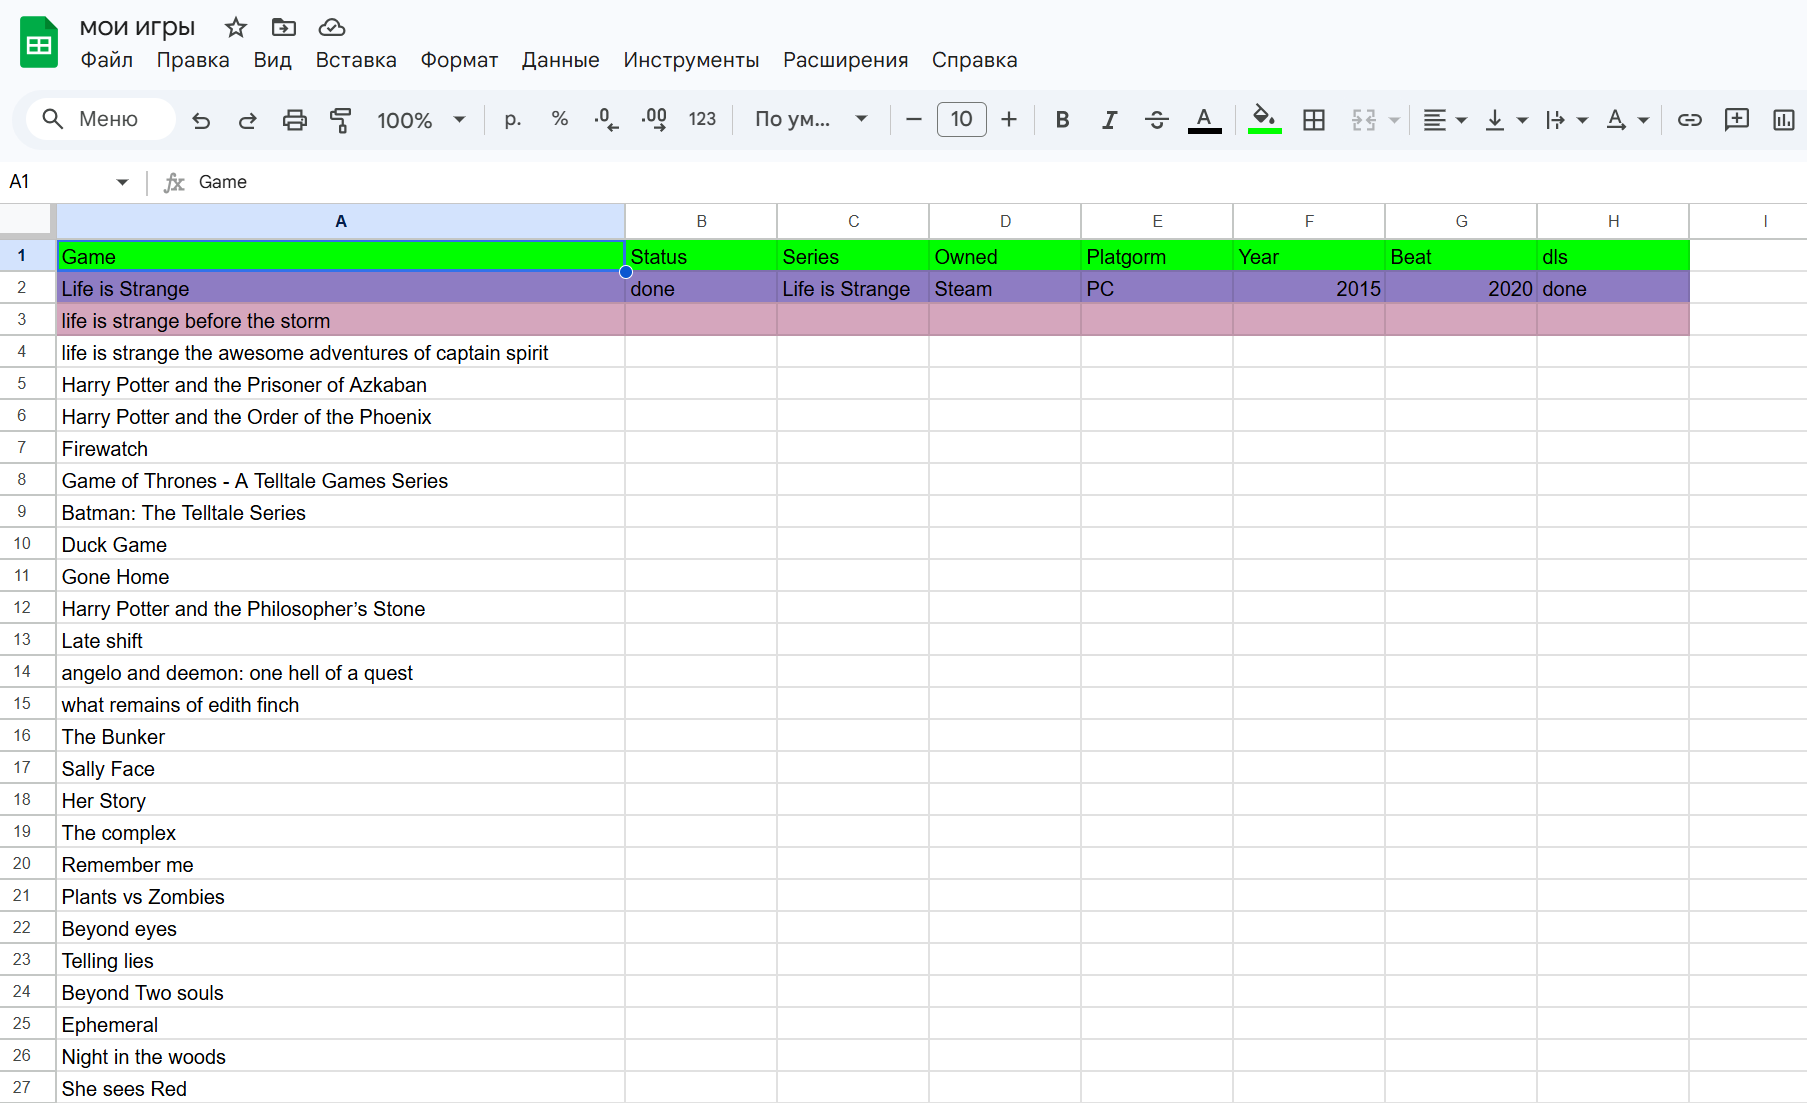Viewport: 1807px width, 1103px height.
Task: Click the undo arrow icon
Action: (201, 120)
